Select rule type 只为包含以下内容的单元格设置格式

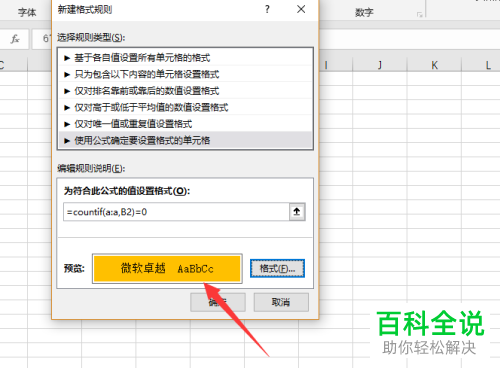185,74
